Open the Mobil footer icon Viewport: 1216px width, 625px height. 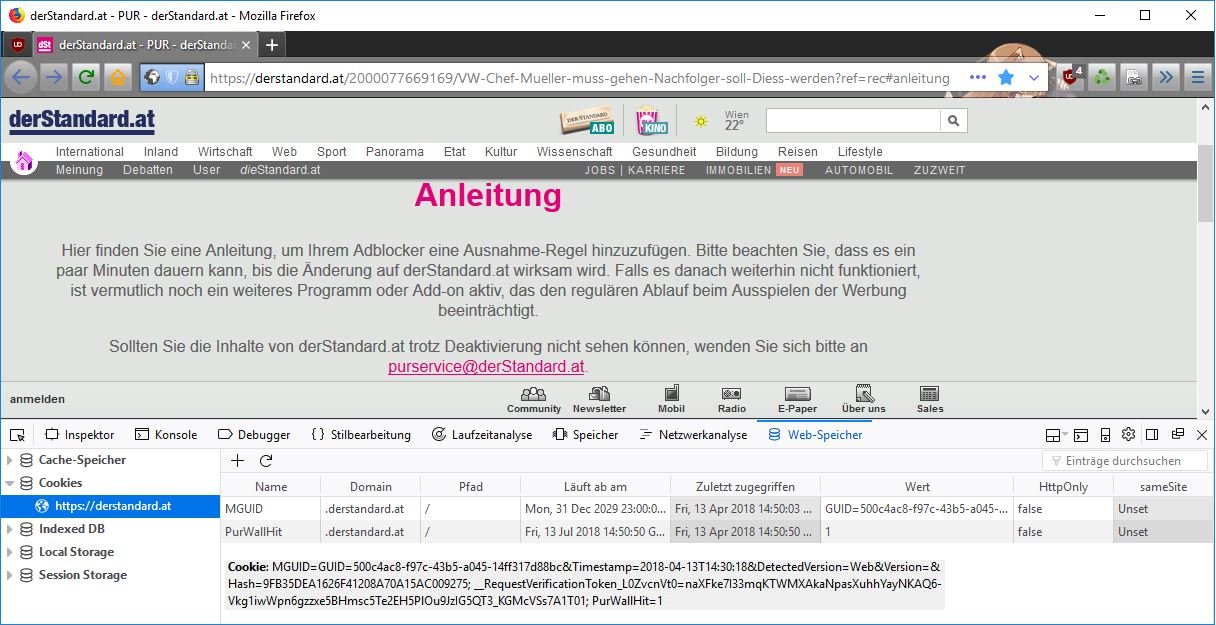pyautogui.click(x=671, y=400)
